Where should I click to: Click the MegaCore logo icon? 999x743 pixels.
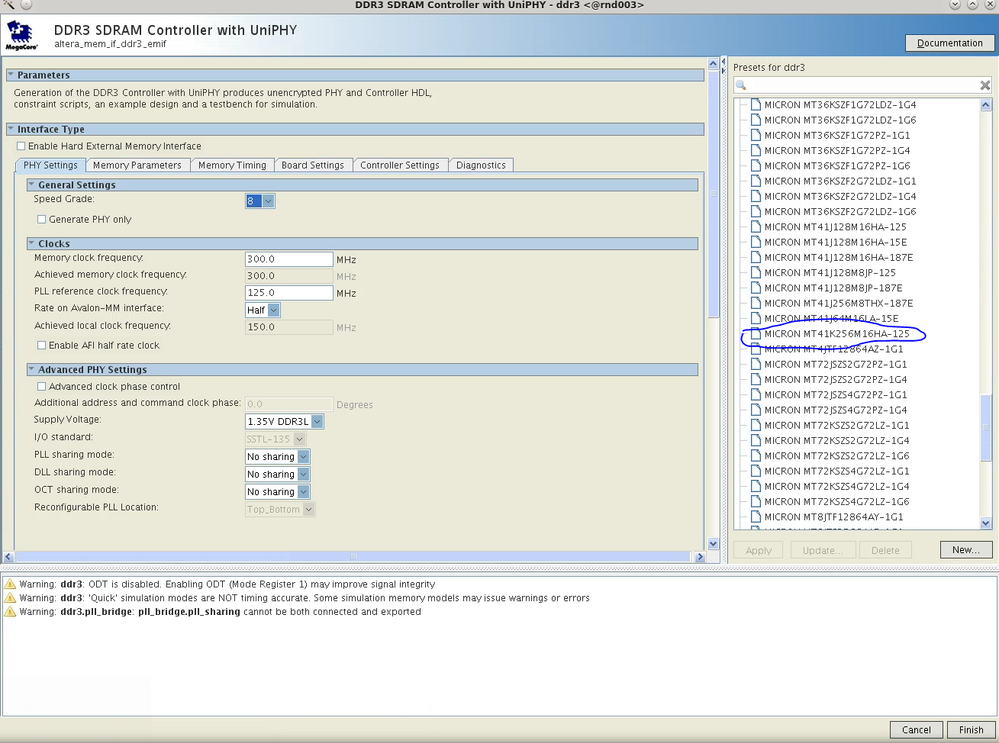(21, 36)
